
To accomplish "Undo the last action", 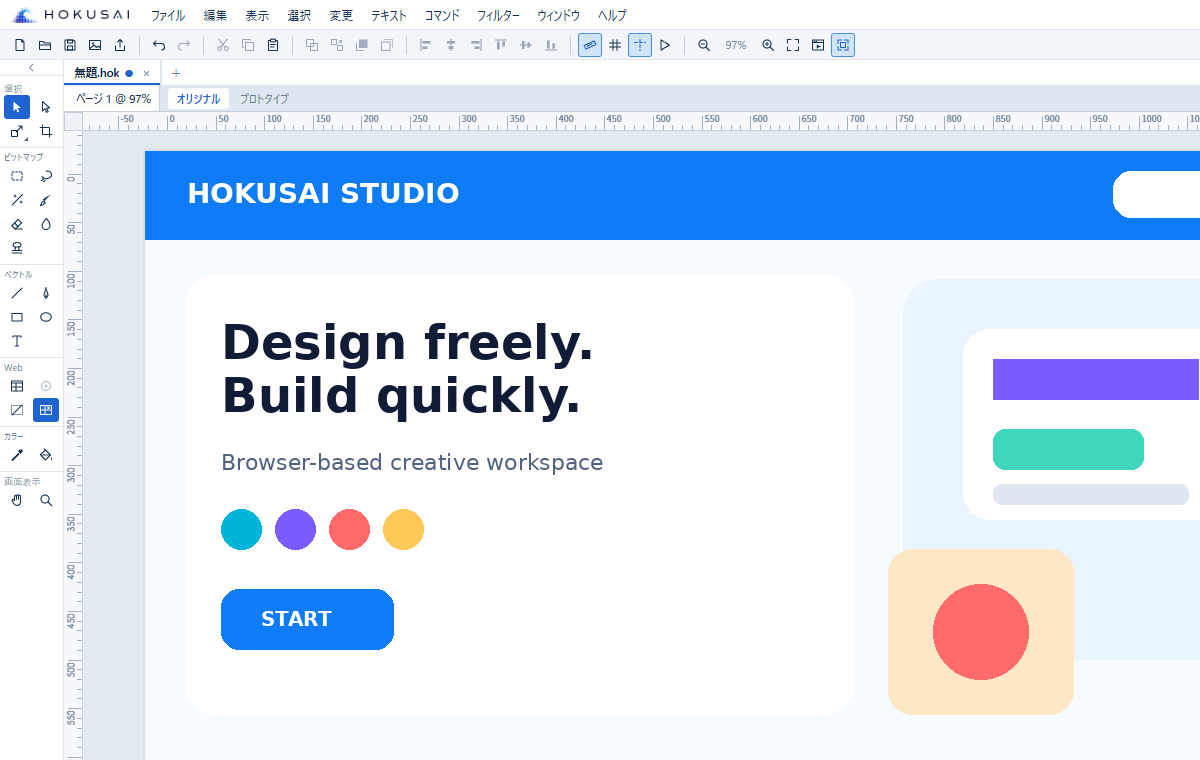I will point(159,45).
